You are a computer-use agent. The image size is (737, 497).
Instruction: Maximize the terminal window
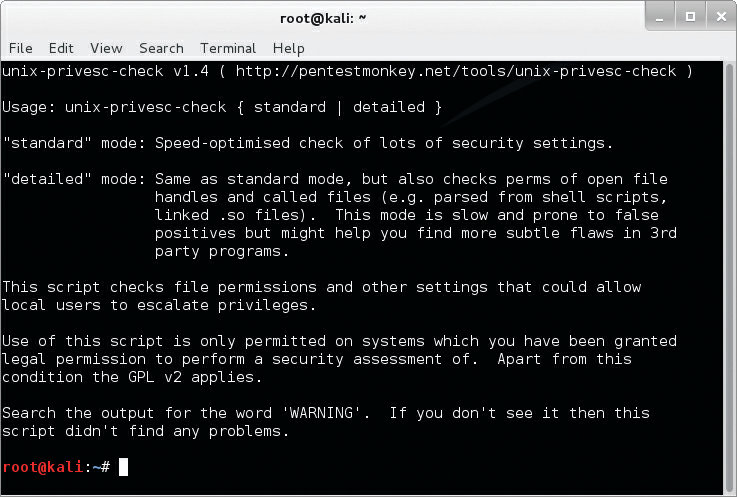pyautogui.click(x=689, y=16)
